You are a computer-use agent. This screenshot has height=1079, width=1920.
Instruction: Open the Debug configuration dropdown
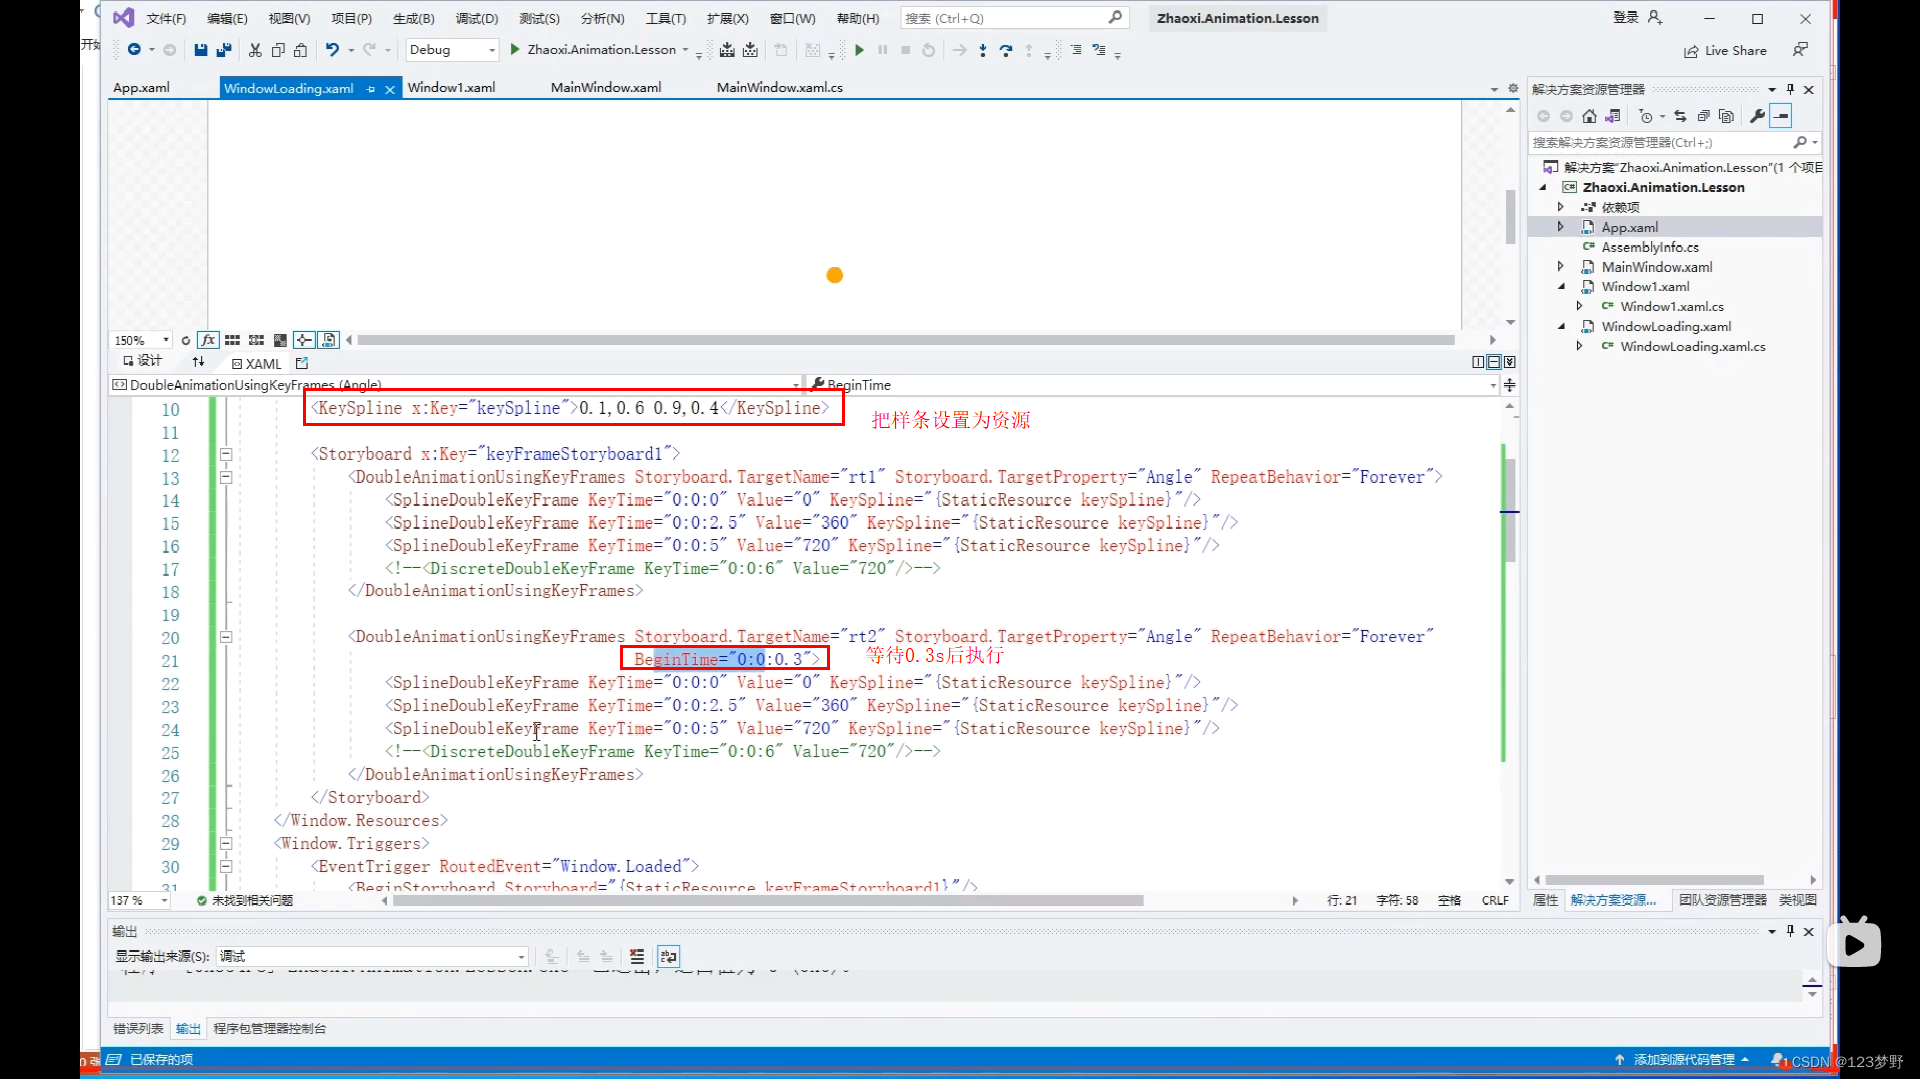point(452,50)
